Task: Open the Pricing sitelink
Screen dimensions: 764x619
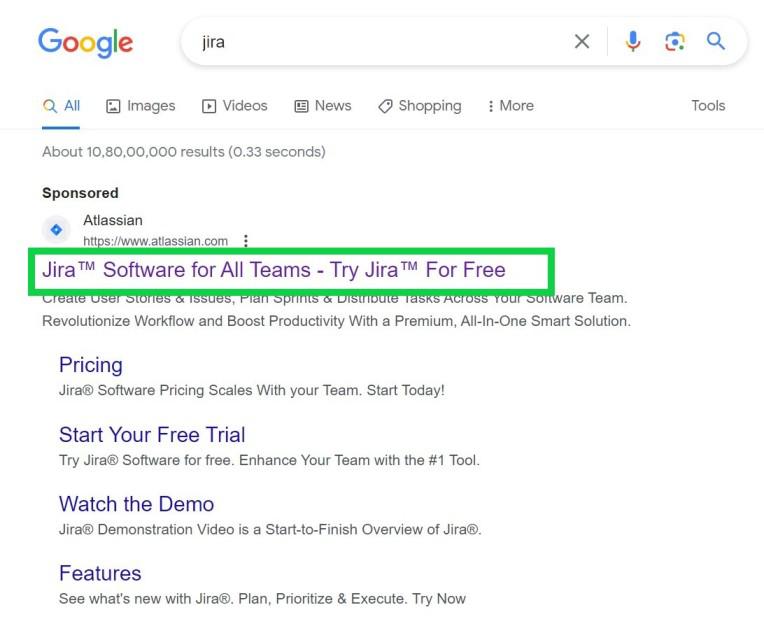Action: point(91,365)
